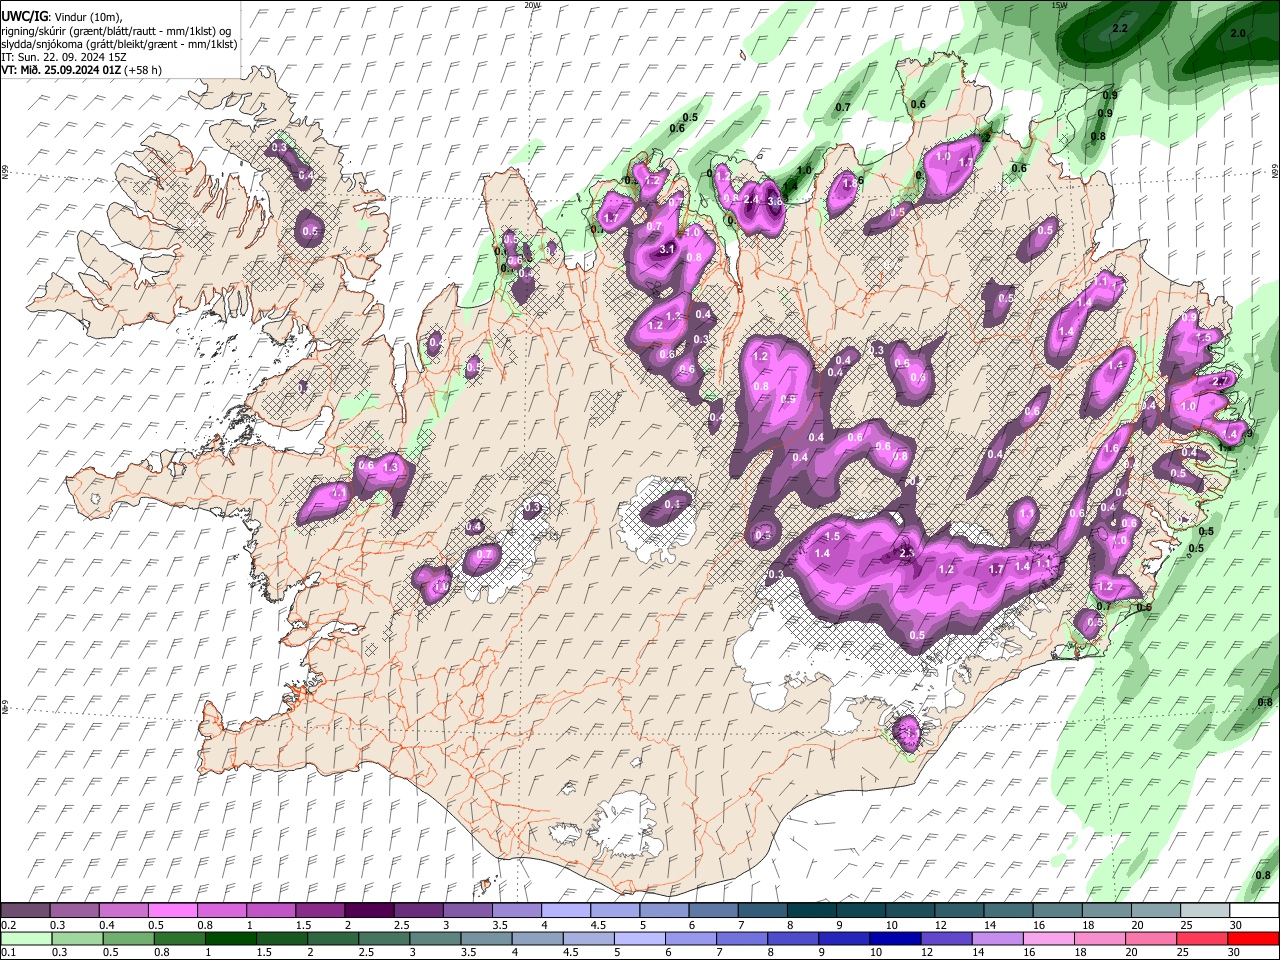The image size is (1280, 960).
Task: Pick the violet rain swatch between 14 and 16
Action: 998,939
